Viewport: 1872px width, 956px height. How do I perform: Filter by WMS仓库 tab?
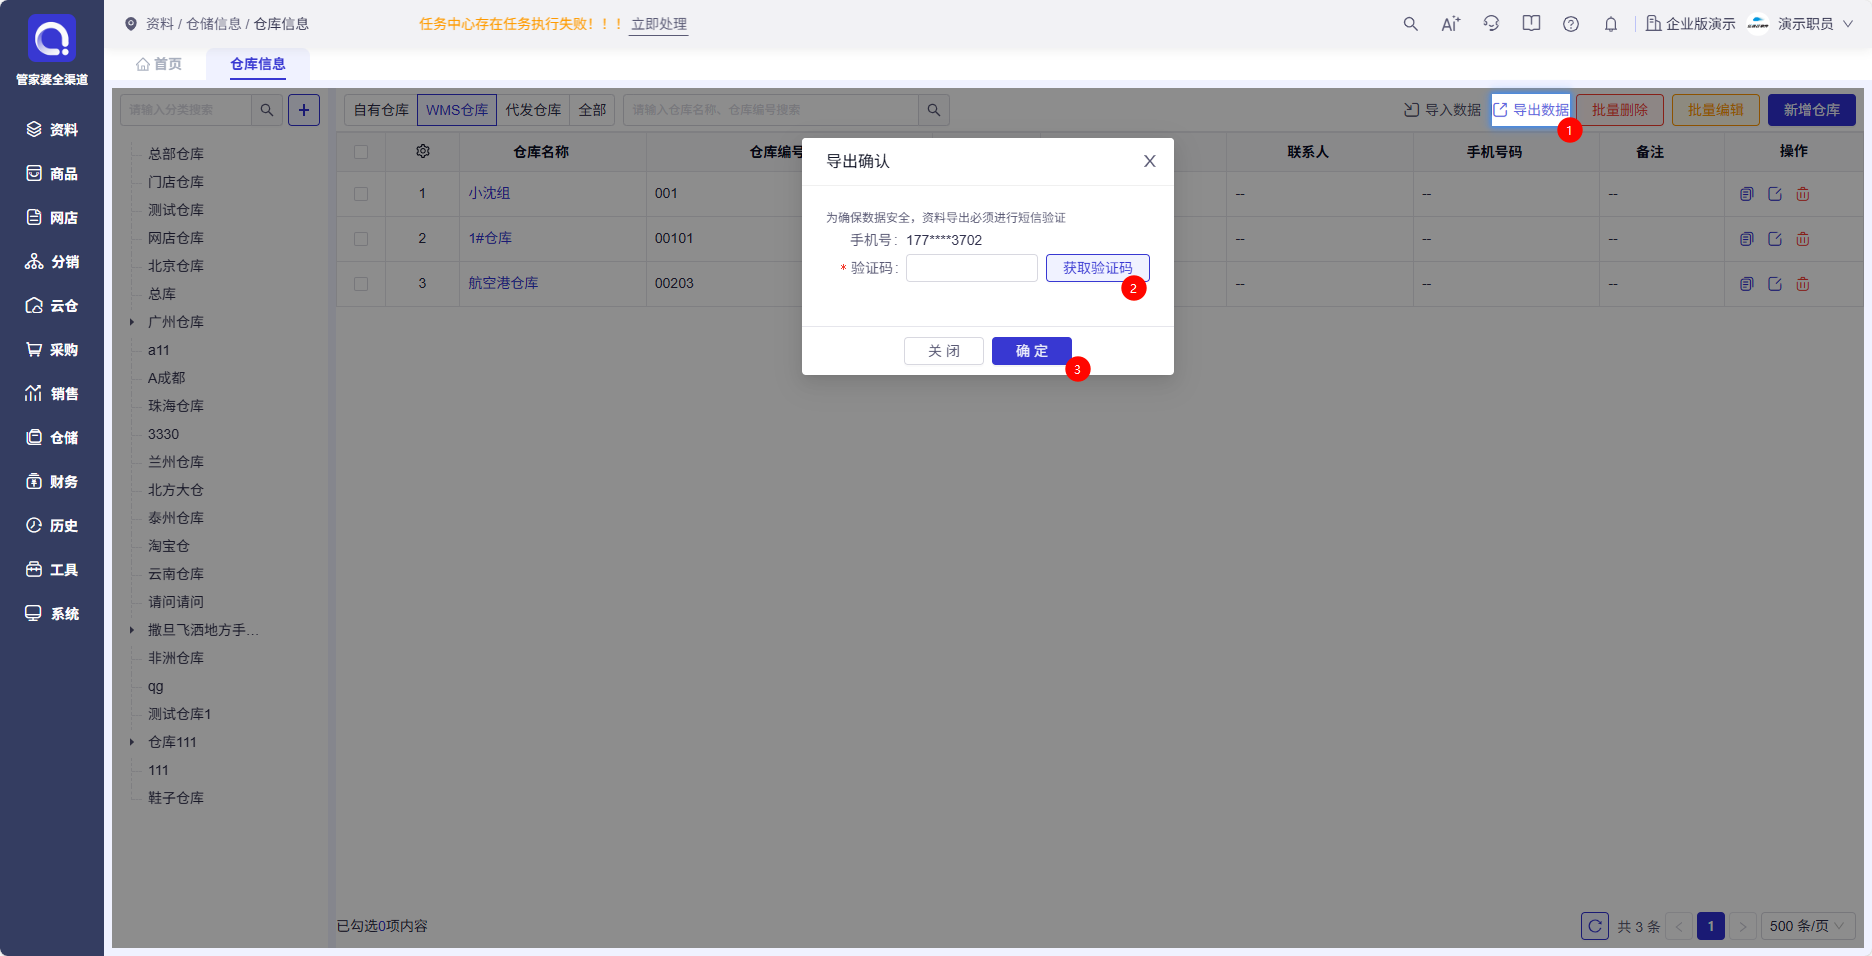click(457, 110)
